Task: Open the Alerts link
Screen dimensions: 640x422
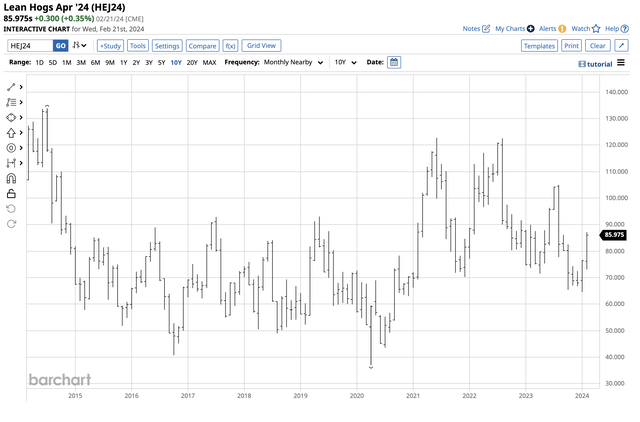Action: pos(547,29)
